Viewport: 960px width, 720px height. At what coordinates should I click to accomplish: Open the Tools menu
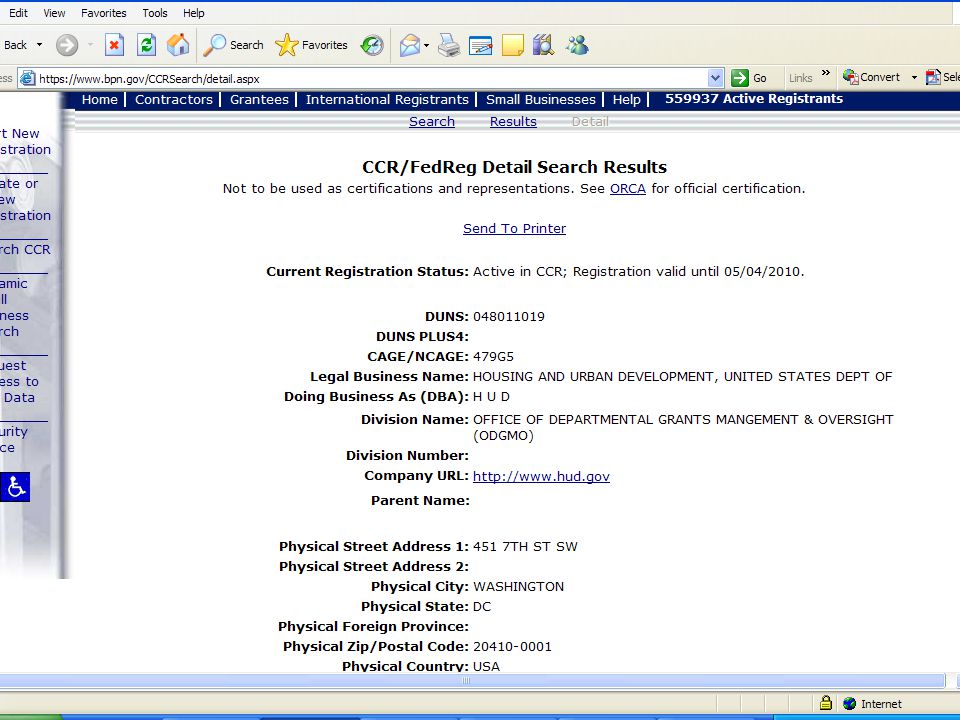(x=155, y=13)
